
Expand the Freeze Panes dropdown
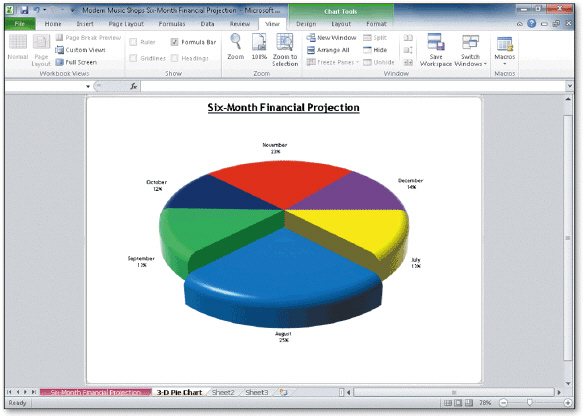358,62
